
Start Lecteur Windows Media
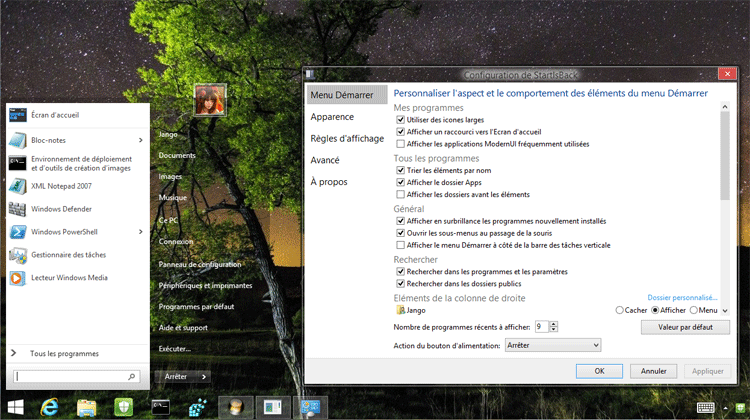pyautogui.click(x=69, y=278)
